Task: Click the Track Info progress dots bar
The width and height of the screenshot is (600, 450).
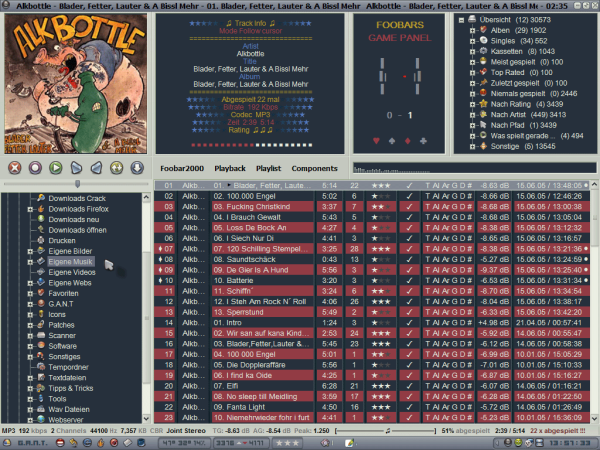Action: coord(252,145)
